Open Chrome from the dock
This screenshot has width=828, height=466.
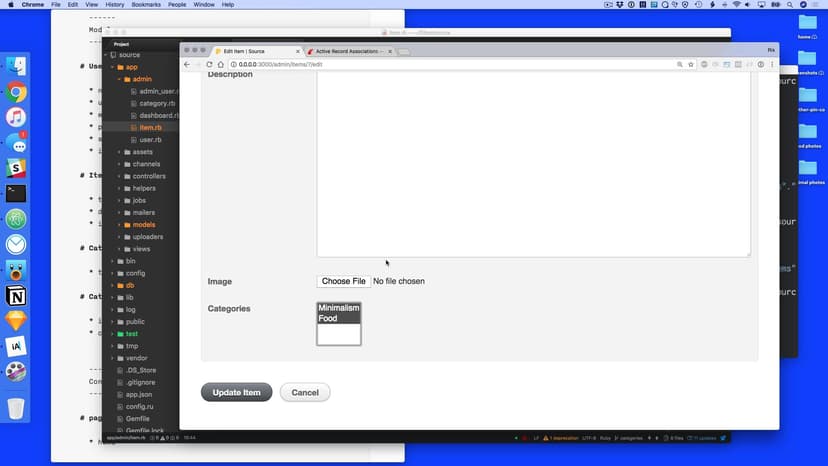coord(16,92)
